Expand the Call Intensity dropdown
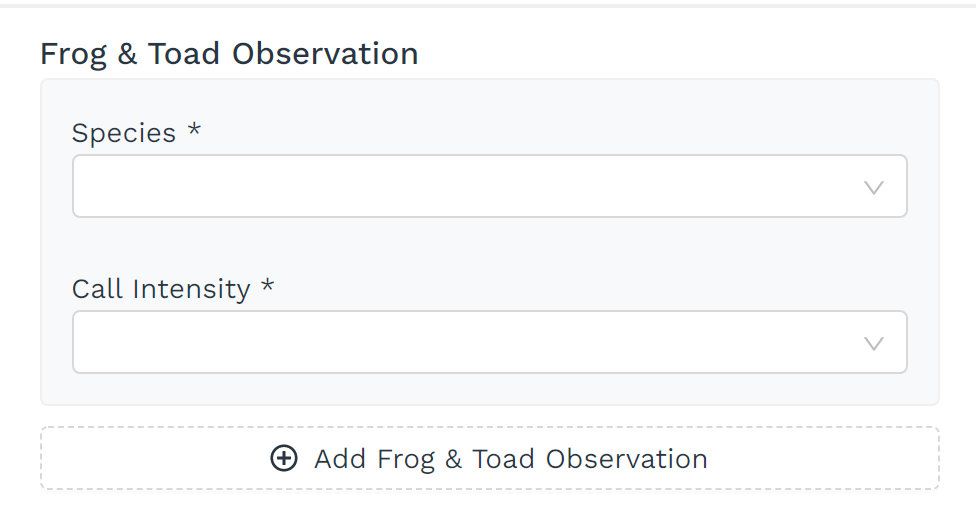 pos(489,343)
